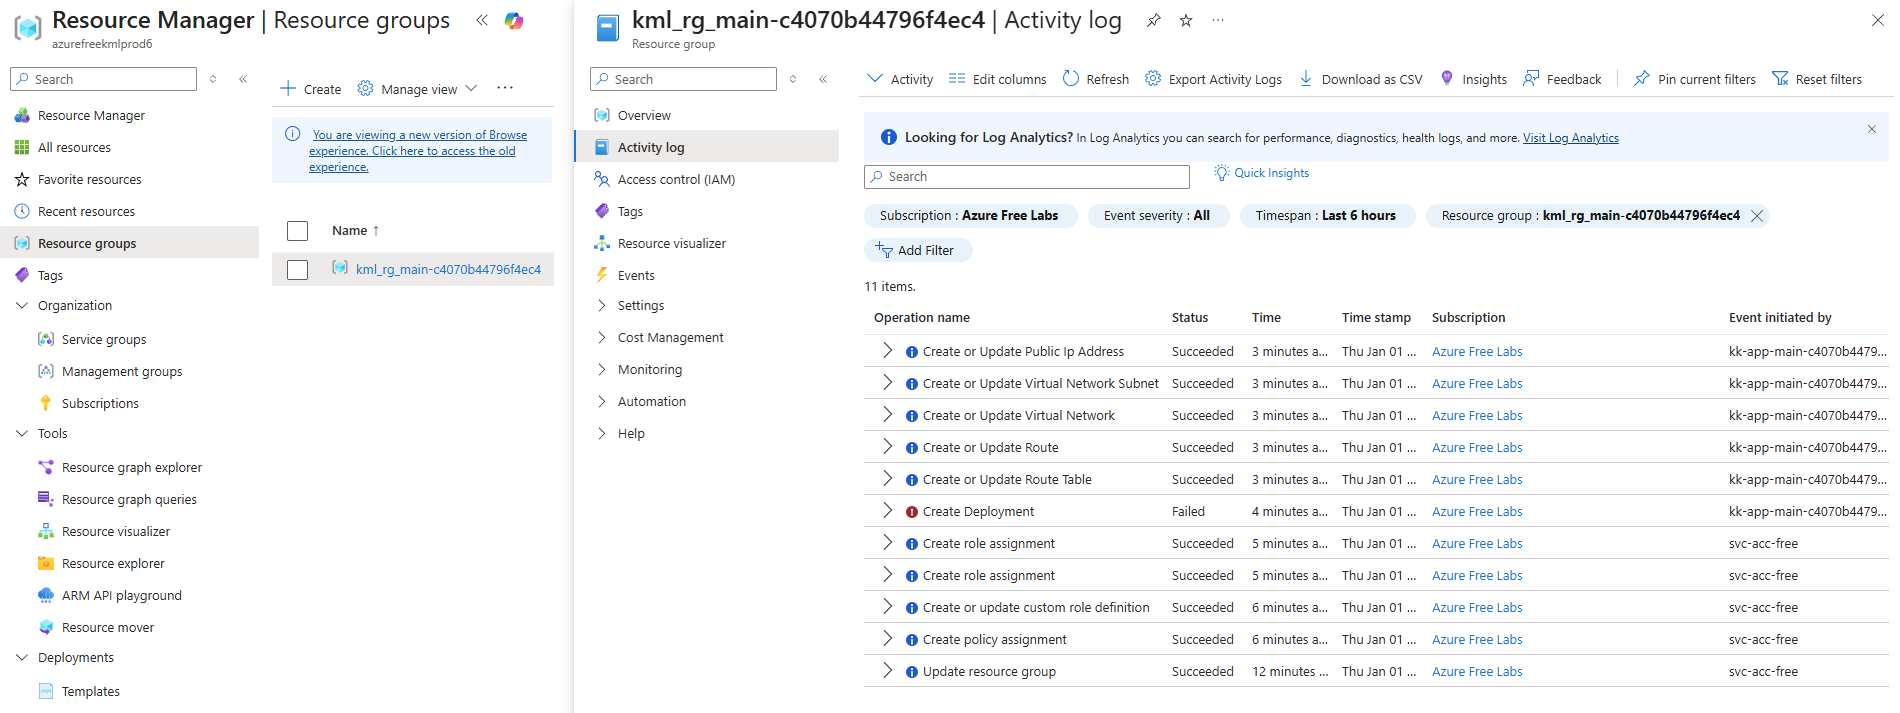The image size is (1900, 713).
Task: Click Create in Resource groups toolbar
Action: 311,89
